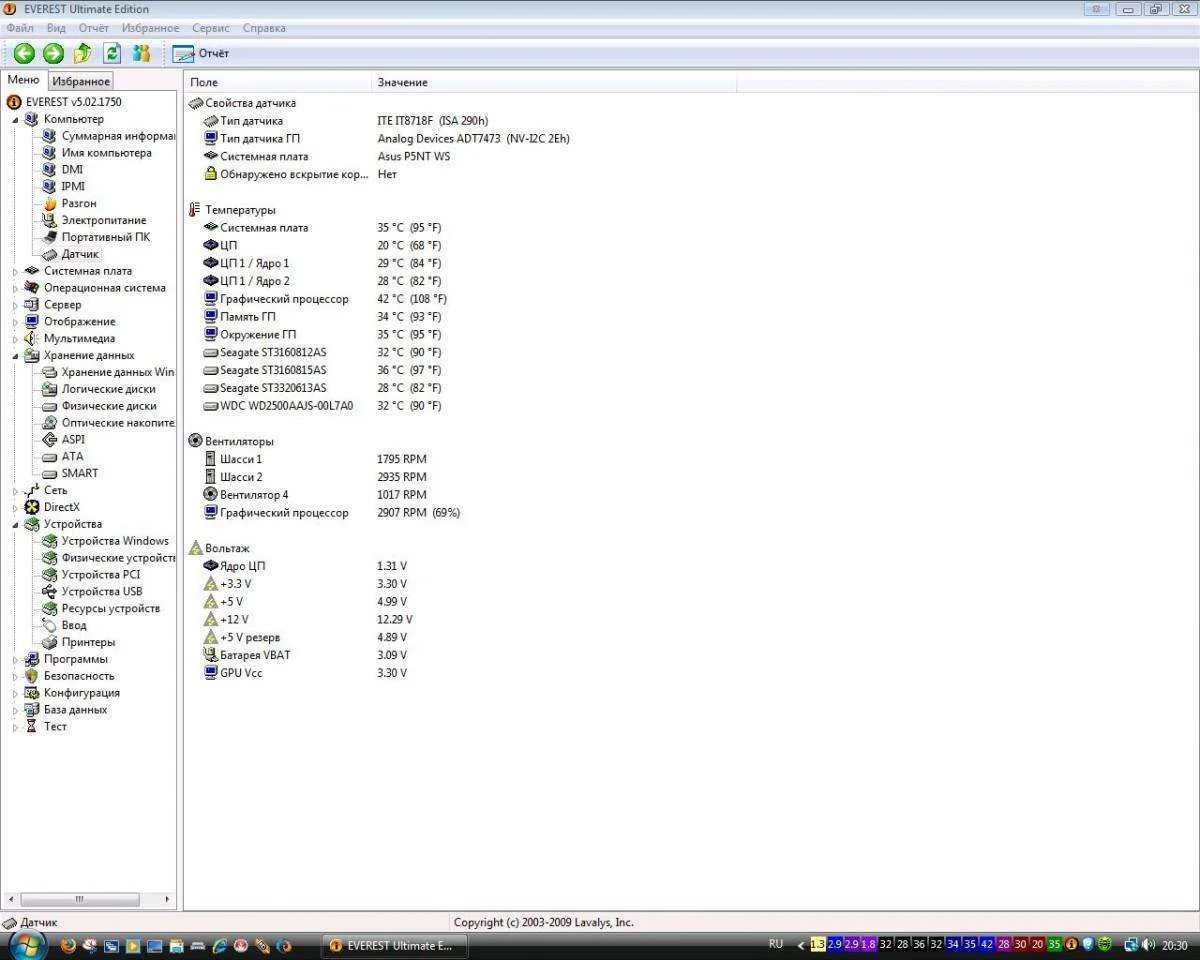
Task: Open the Справка menu
Action: pyautogui.click(x=265, y=28)
